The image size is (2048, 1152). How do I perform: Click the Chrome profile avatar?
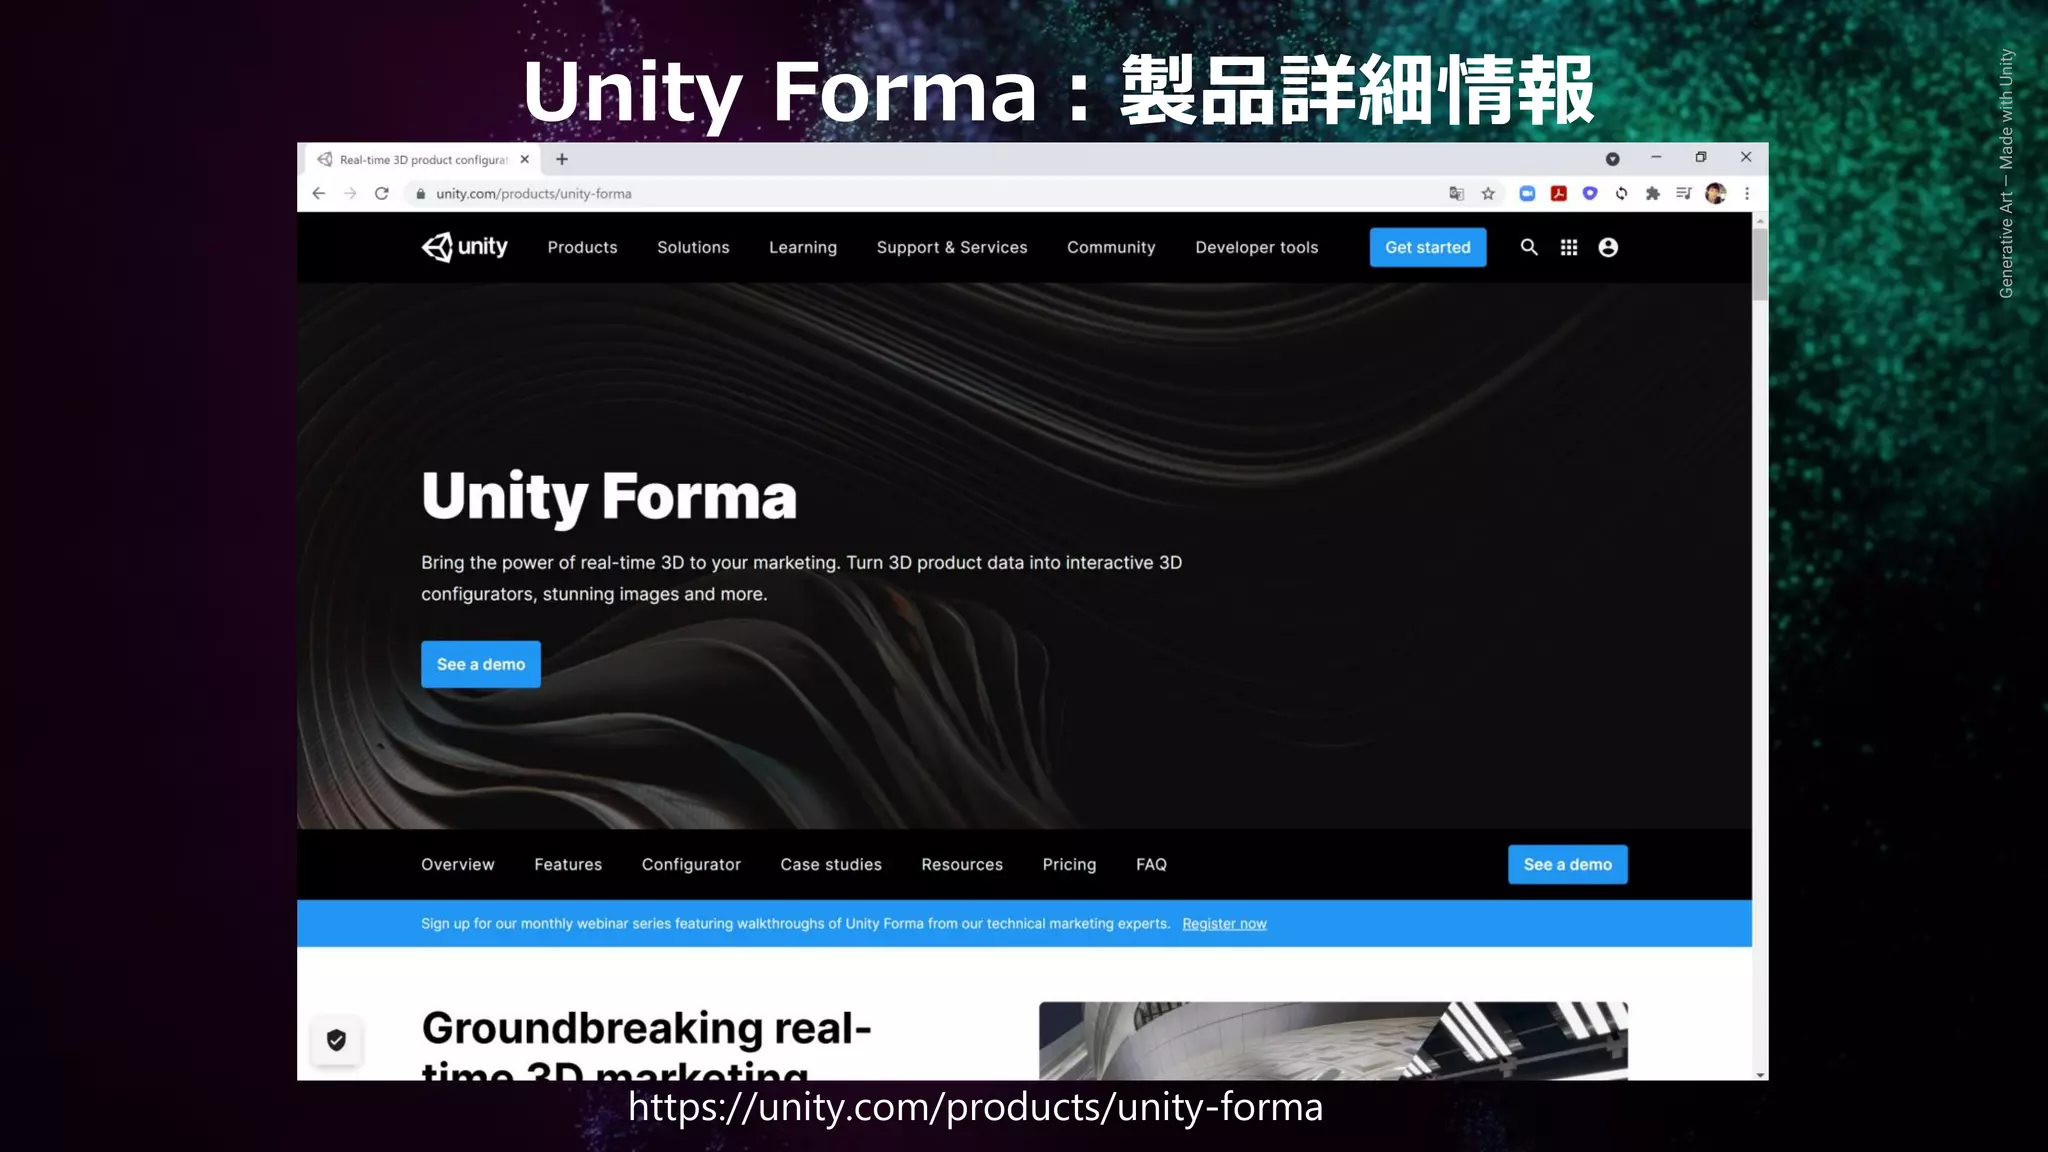click(1716, 194)
